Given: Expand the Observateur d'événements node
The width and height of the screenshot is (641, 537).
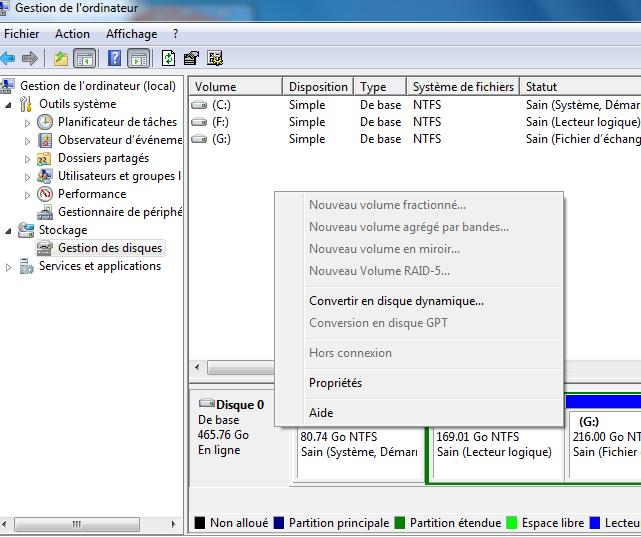Looking at the screenshot, I should [27, 141].
